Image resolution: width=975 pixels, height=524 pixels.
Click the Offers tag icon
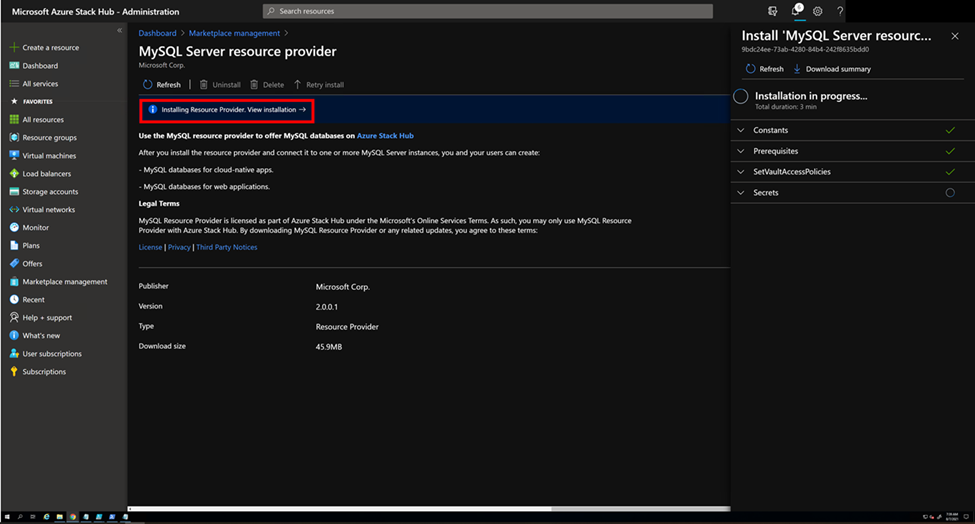(x=14, y=264)
